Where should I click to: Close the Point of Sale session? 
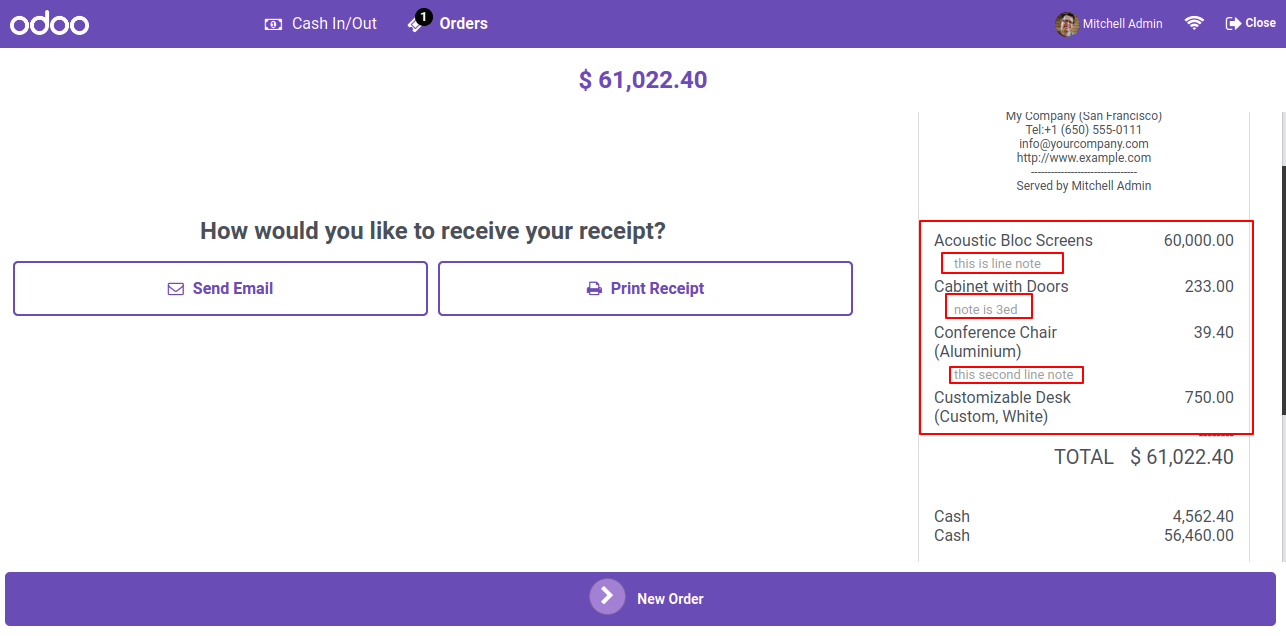coord(1250,23)
